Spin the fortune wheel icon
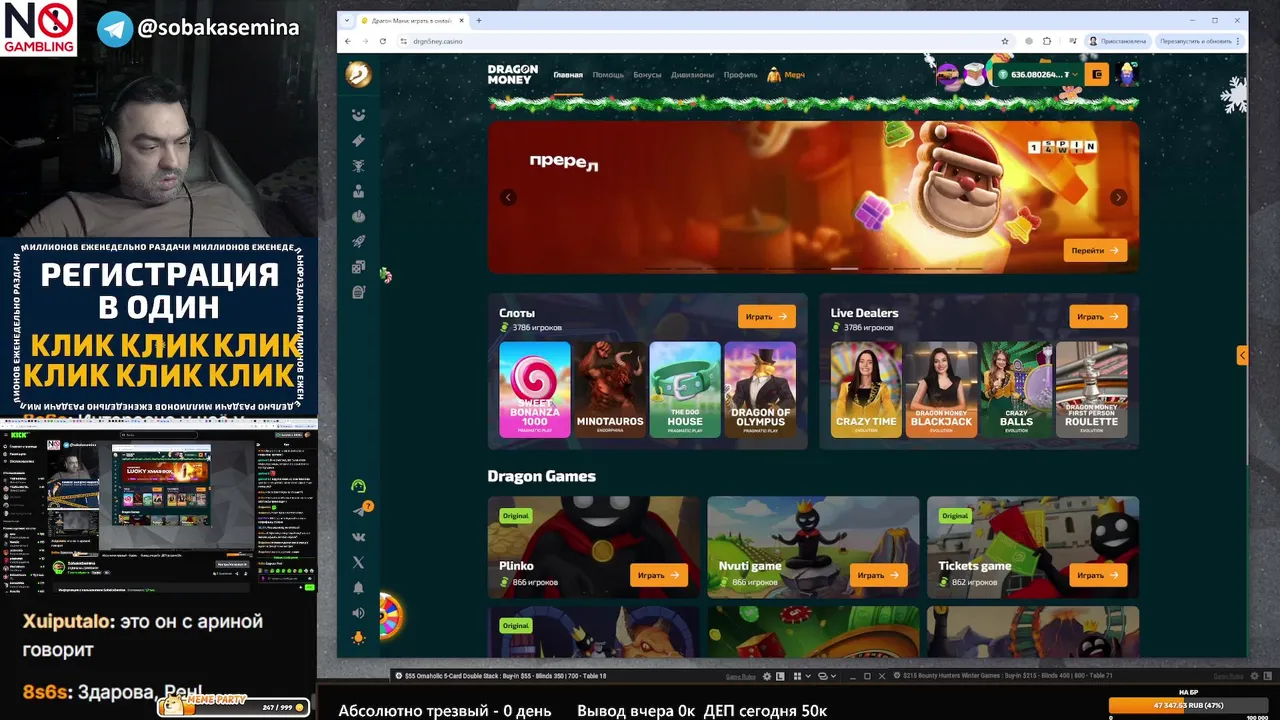The height and width of the screenshot is (720, 1280). [389, 618]
